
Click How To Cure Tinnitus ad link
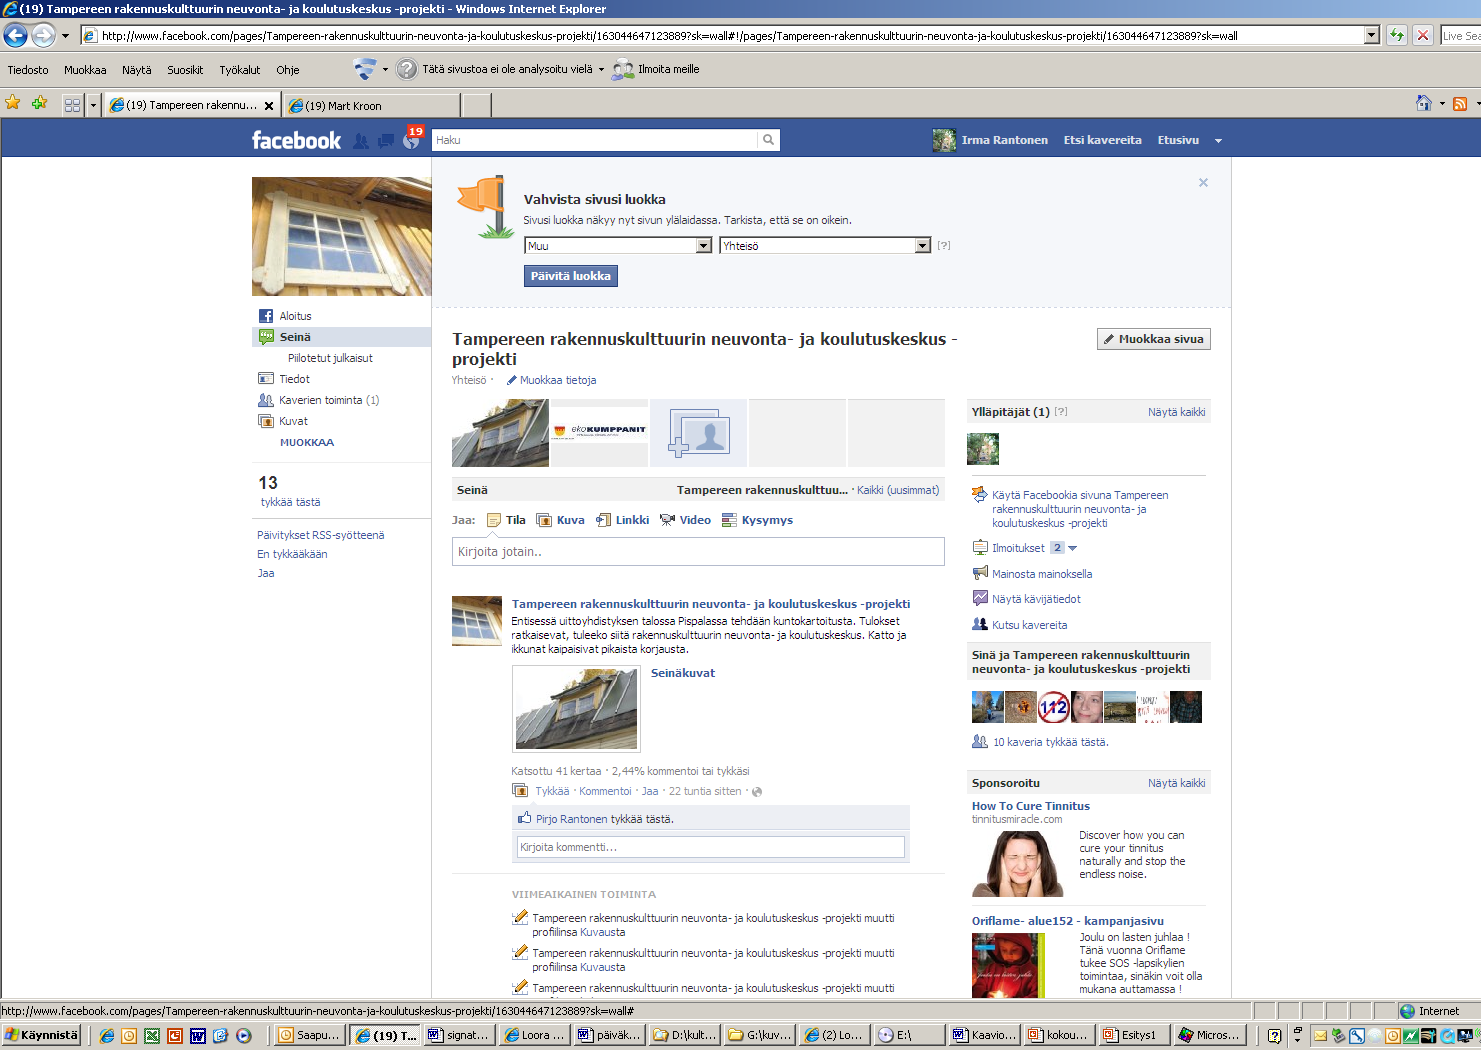coord(1031,806)
